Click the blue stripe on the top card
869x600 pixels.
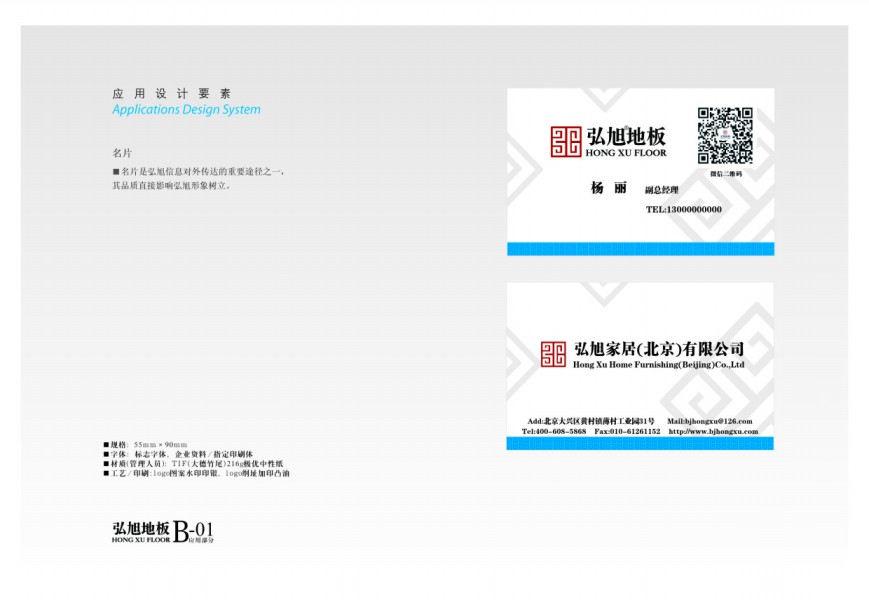click(640, 249)
